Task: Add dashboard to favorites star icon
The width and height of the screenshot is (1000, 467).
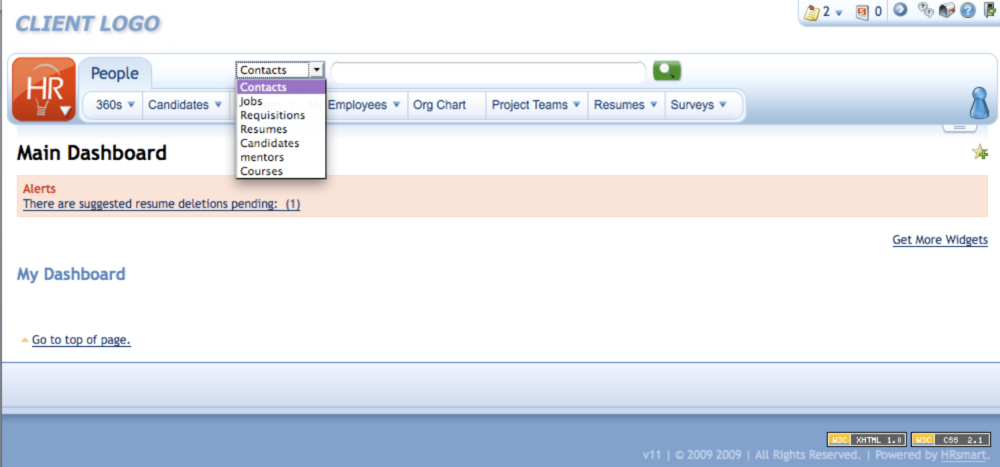Action: [x=980, y=152]
